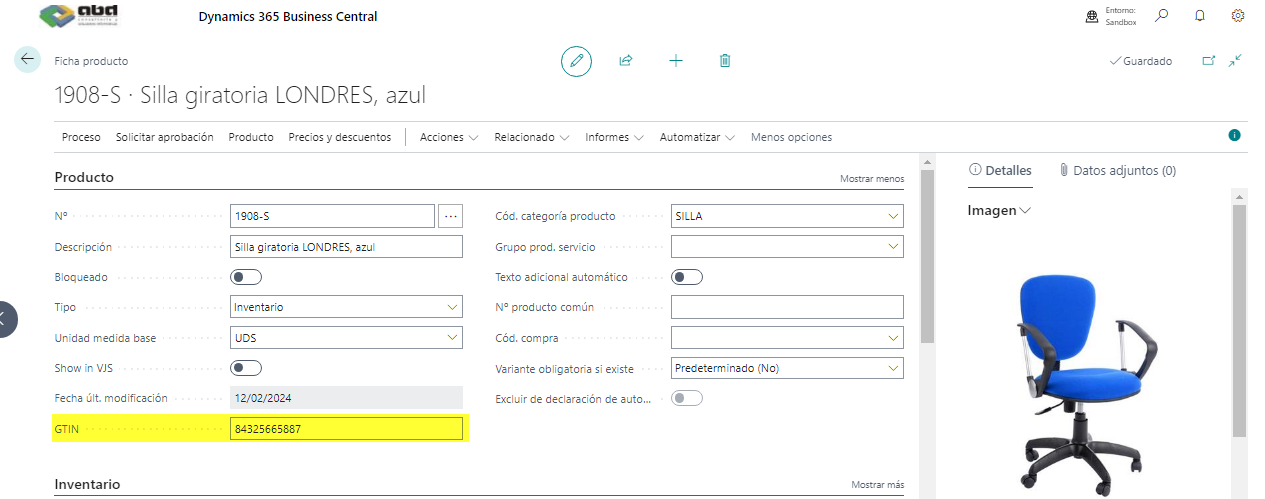Click the Fecha últ. modificación value
This screenshot has height=499, width=1265.
(347, 398)
